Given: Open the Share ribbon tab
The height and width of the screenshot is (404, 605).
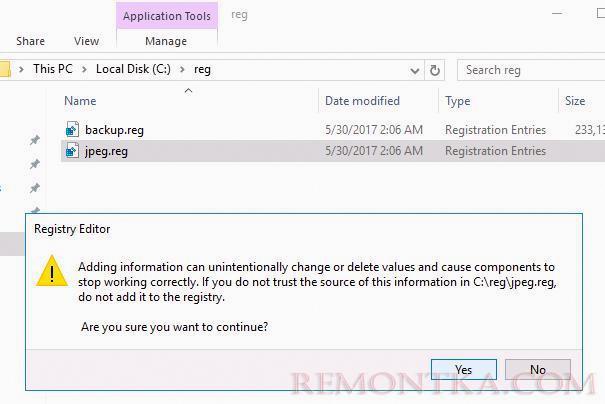Looking at the screenshot, I should tap(30, 41).
